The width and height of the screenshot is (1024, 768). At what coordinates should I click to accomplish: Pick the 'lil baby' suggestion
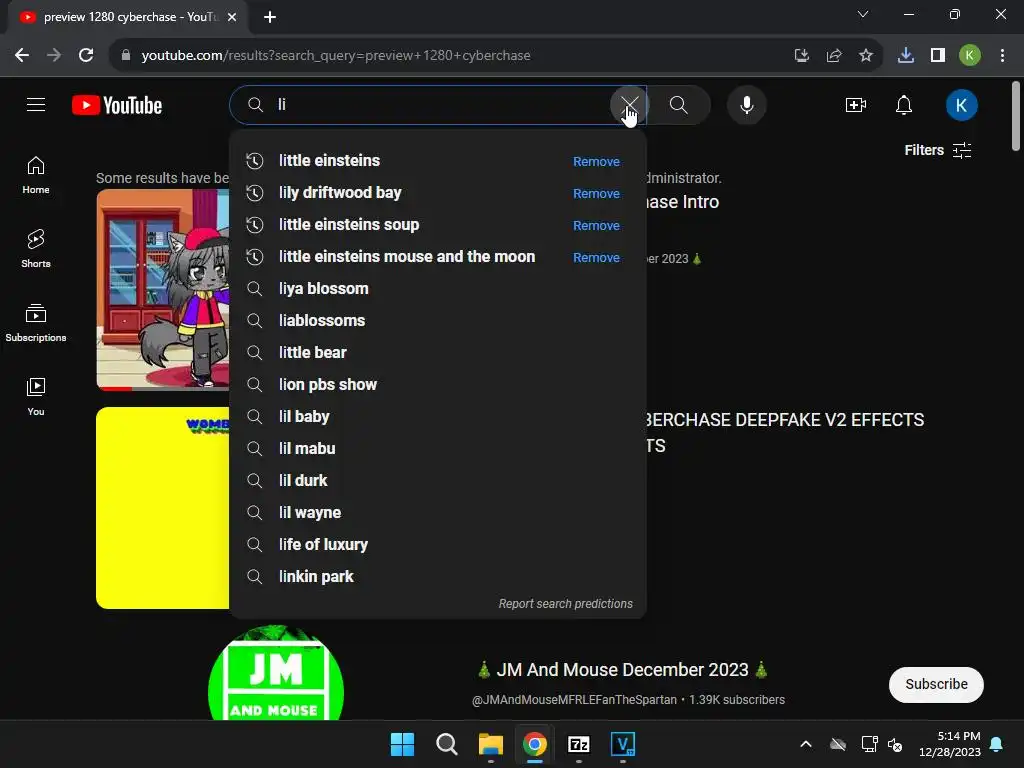pos(438,417)
